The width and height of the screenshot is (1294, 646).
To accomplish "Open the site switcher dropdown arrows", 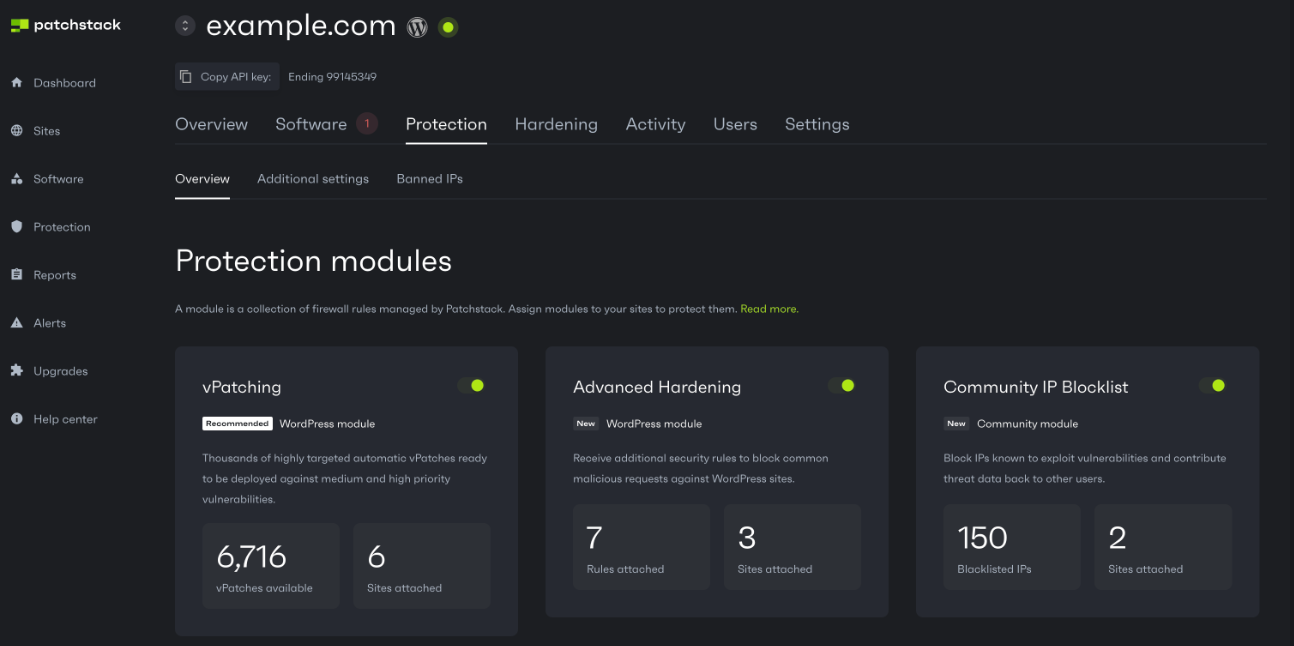I will coord(185,26).
